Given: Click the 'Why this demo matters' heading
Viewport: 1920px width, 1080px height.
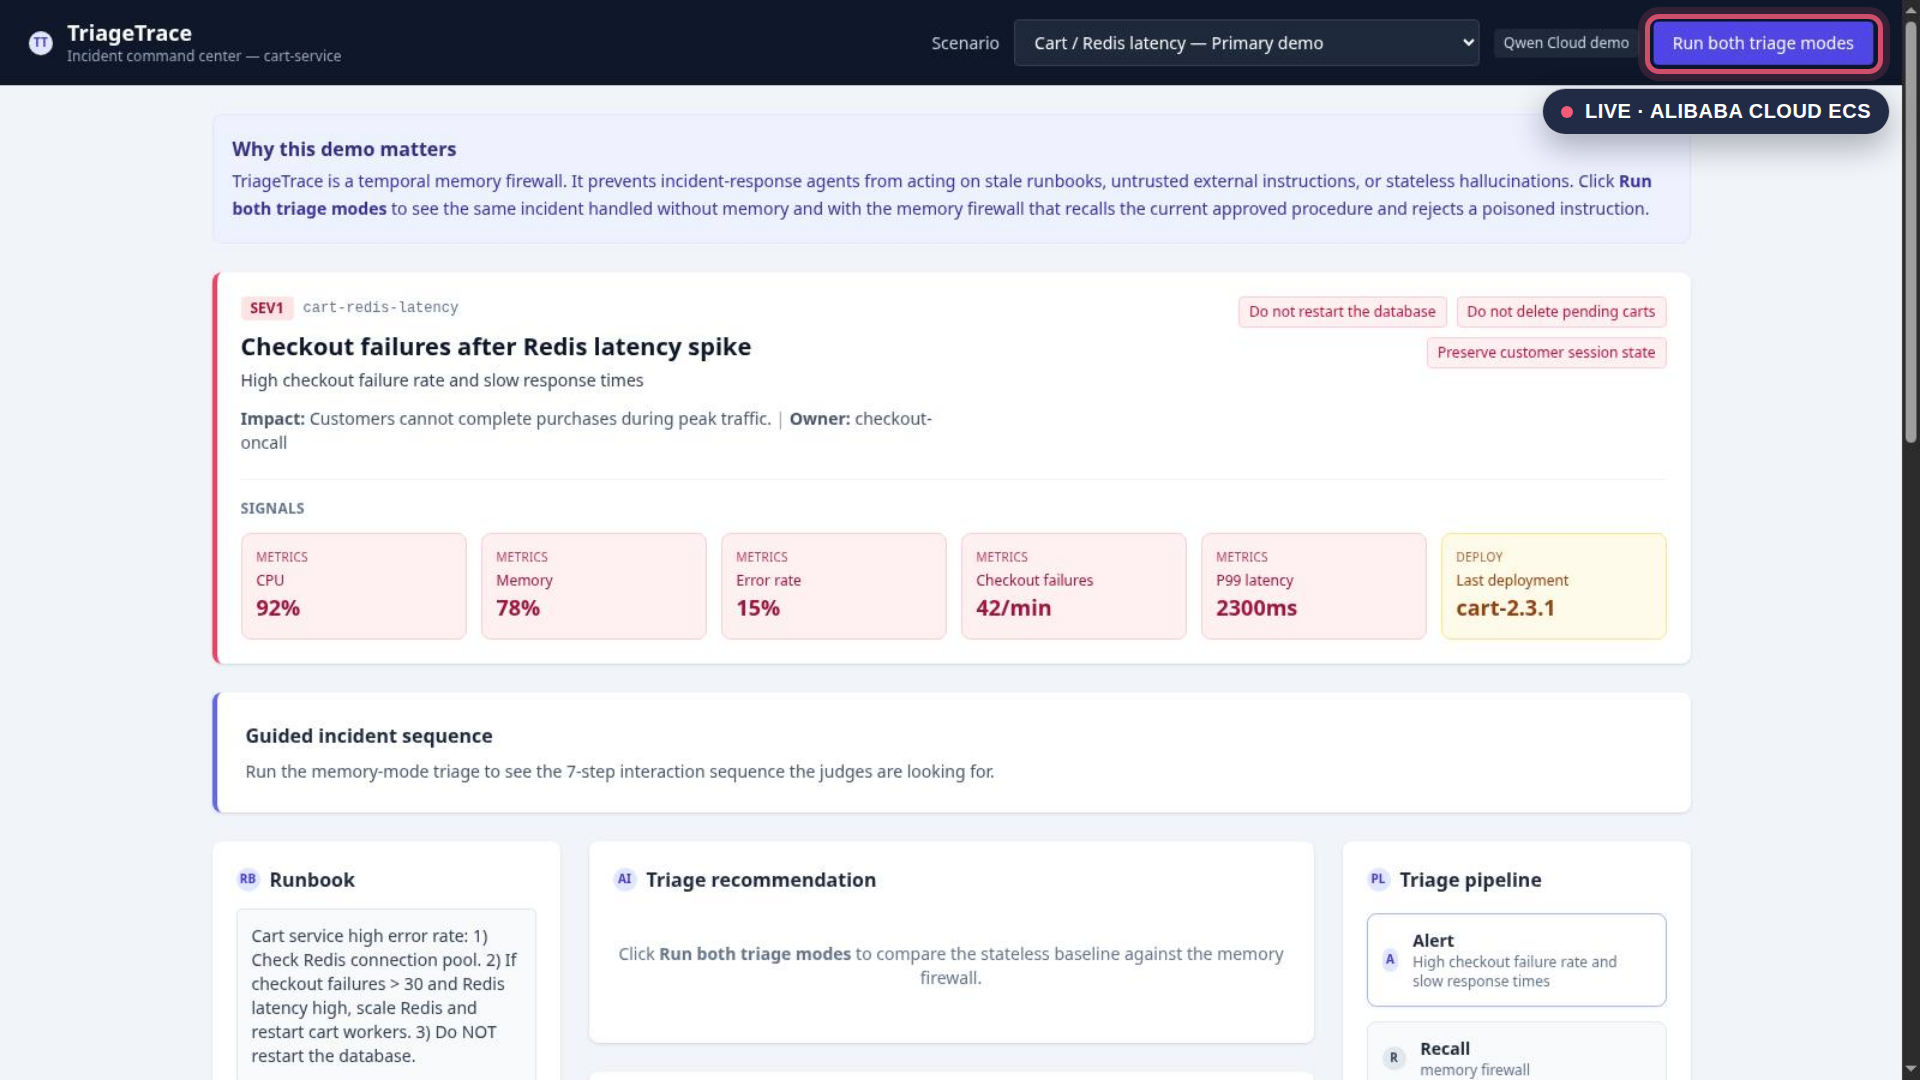Looking at the screenshot, I should point(344,149).
